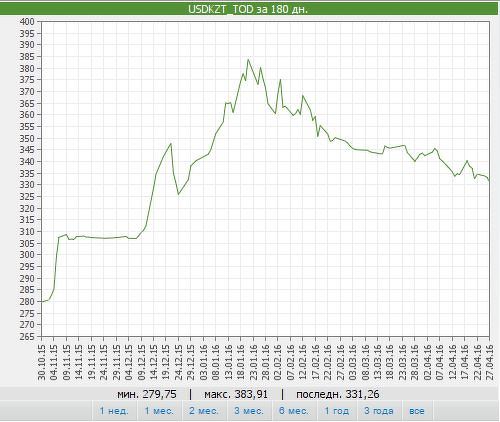Click the макс. 383,91 value label
The image size is (500, 422).
pyautogui.click(x=236, y=394)
